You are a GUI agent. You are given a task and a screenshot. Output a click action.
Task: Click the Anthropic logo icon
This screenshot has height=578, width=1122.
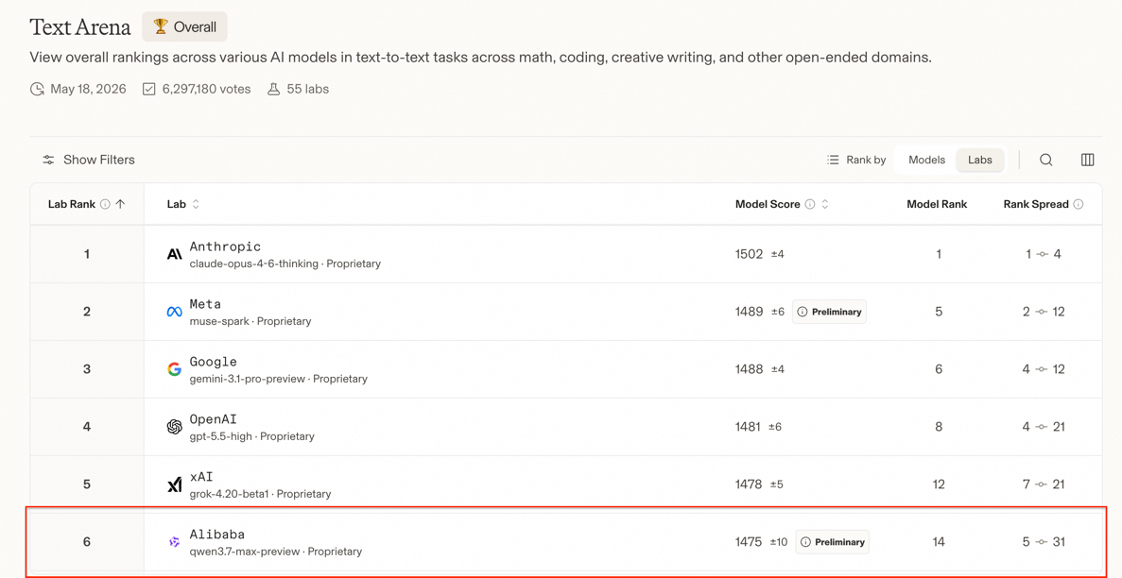pos(174,254)
